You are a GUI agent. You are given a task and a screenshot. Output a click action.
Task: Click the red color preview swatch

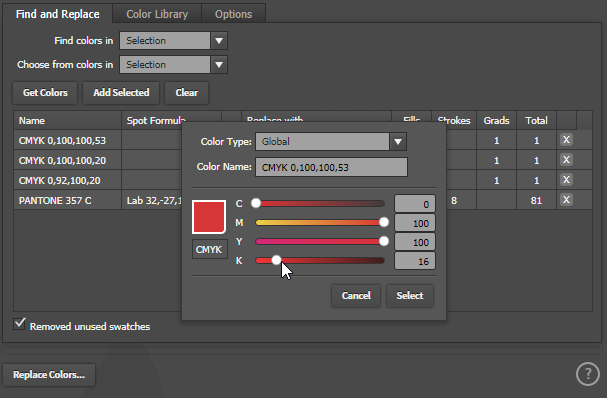click(x=209, y=217)
